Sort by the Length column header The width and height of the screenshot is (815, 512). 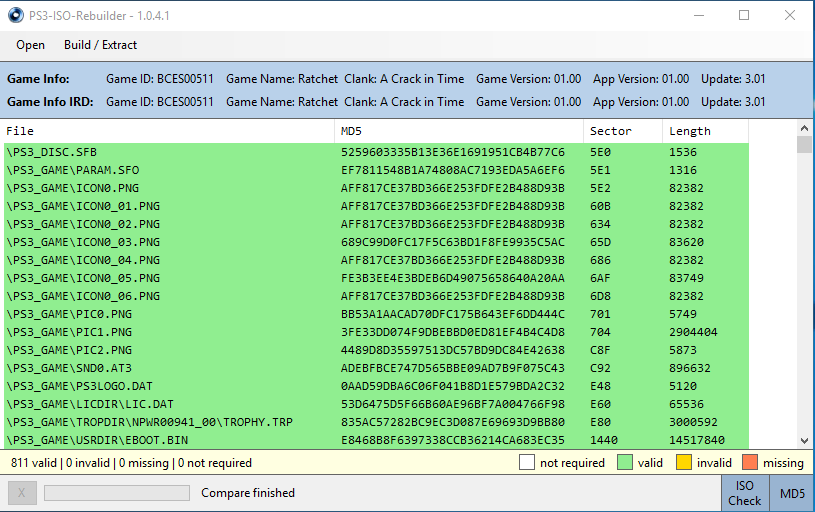[705, 132]
